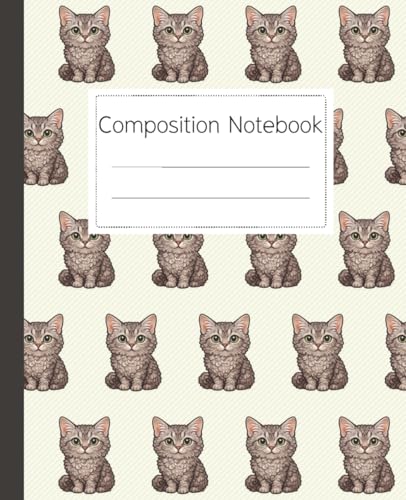This screenshot has width=406, height=500.
Task: Select the second kitten in the bottom row
Action: 180,455
